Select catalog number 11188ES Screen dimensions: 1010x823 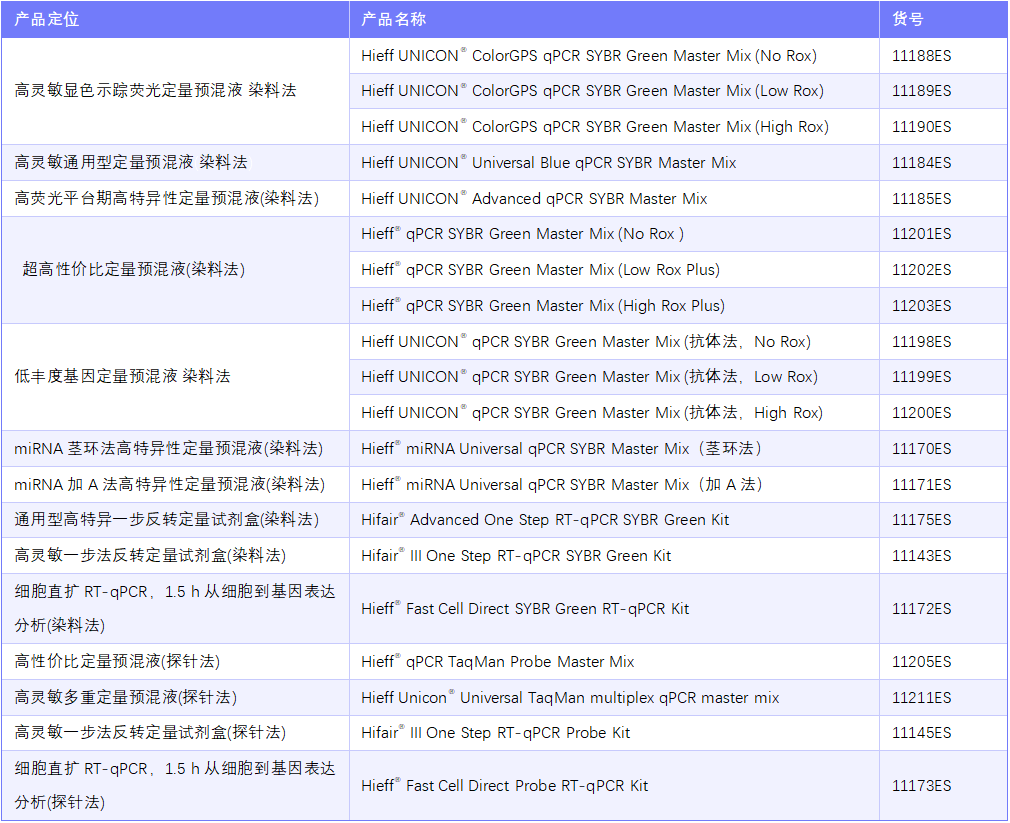[x=921, y=55]
